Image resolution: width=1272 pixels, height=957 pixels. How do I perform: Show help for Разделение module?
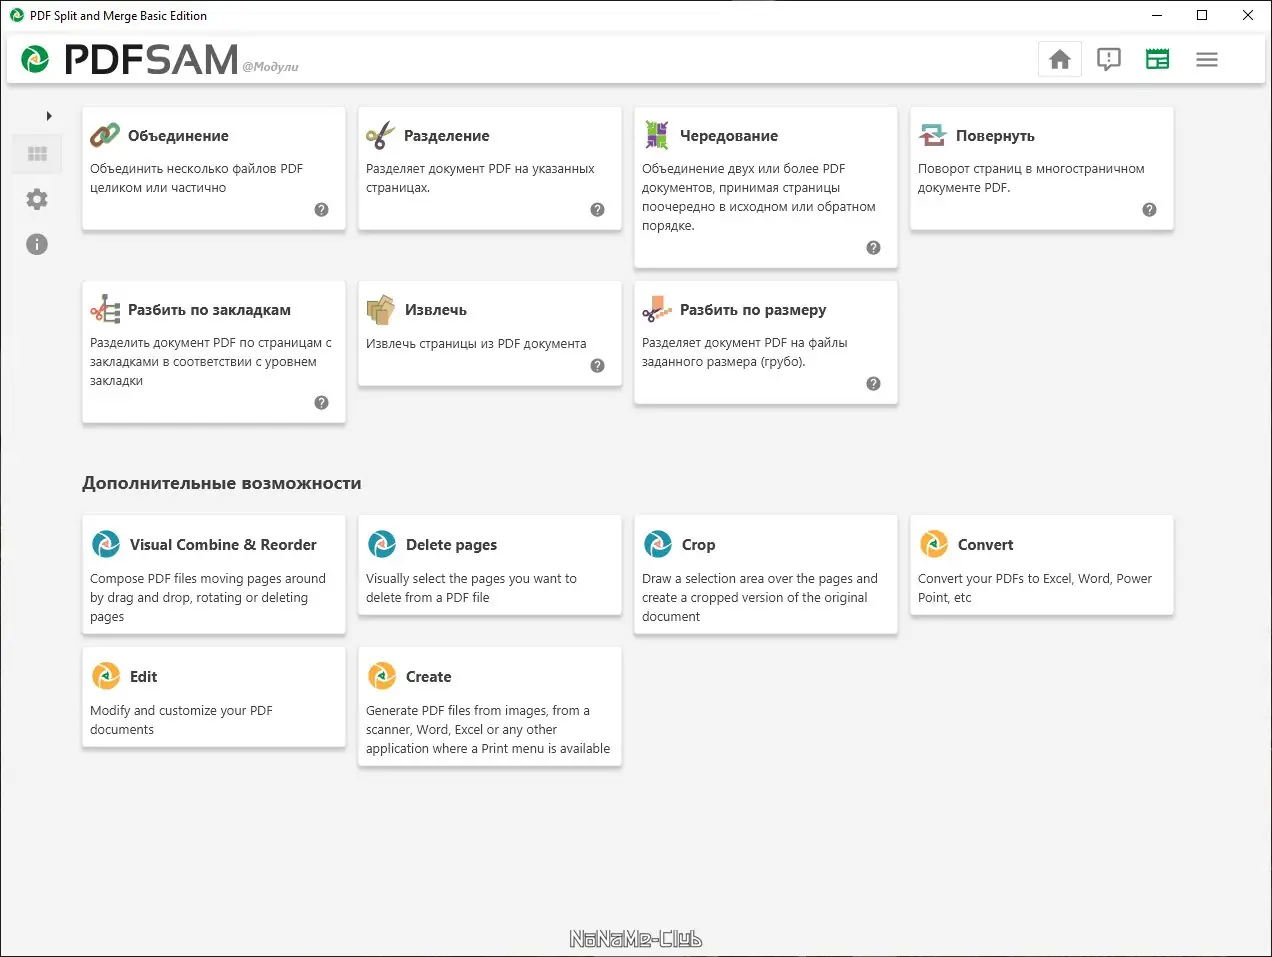click(597, 210)
